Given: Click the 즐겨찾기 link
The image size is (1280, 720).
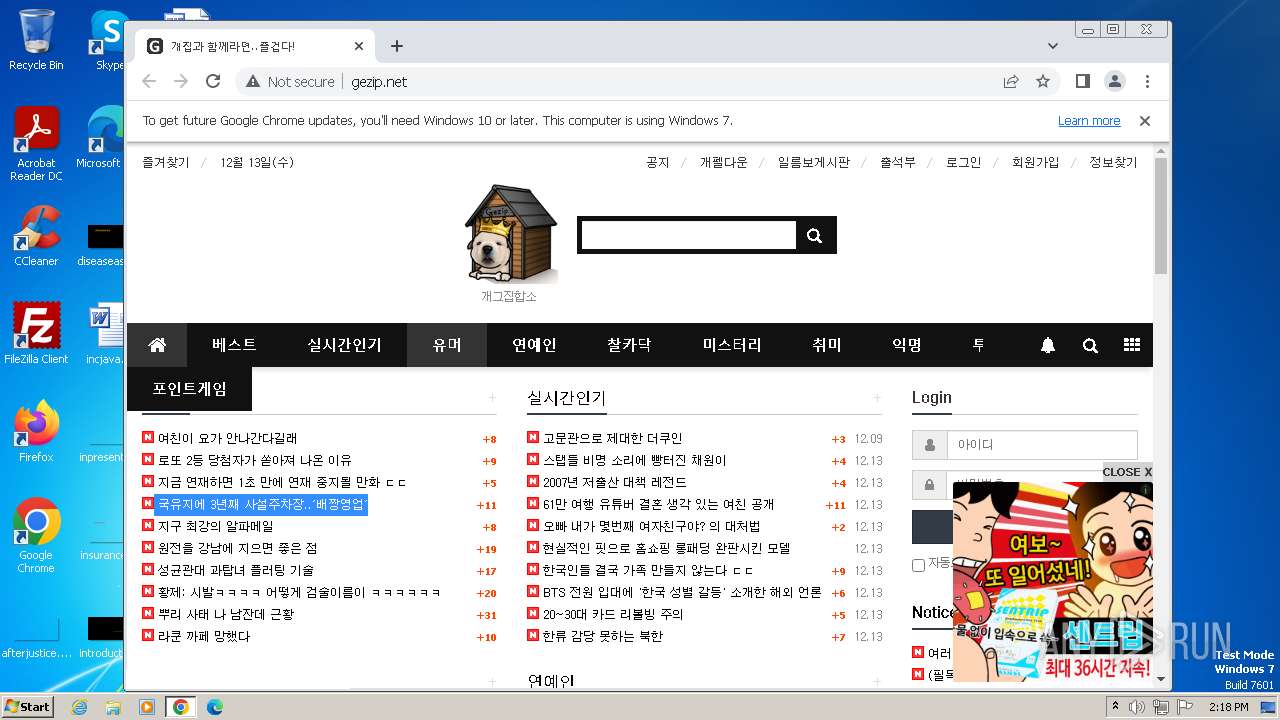Looking at the screenshot, I should (x=166, y=162).
